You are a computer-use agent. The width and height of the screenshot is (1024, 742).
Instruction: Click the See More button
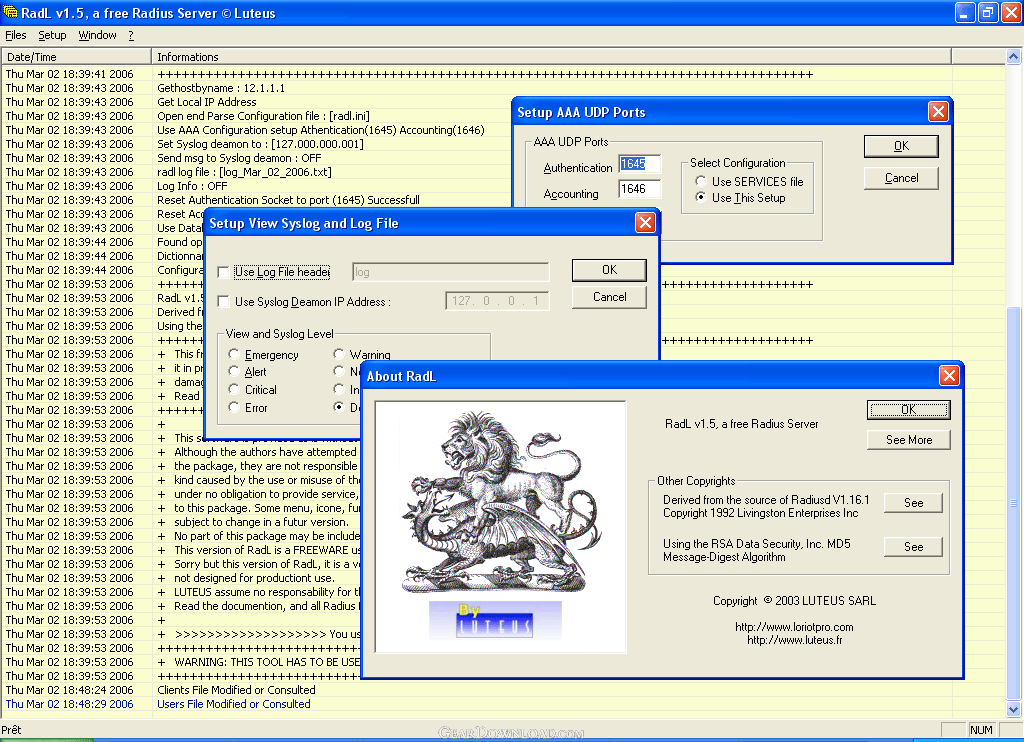908,440
